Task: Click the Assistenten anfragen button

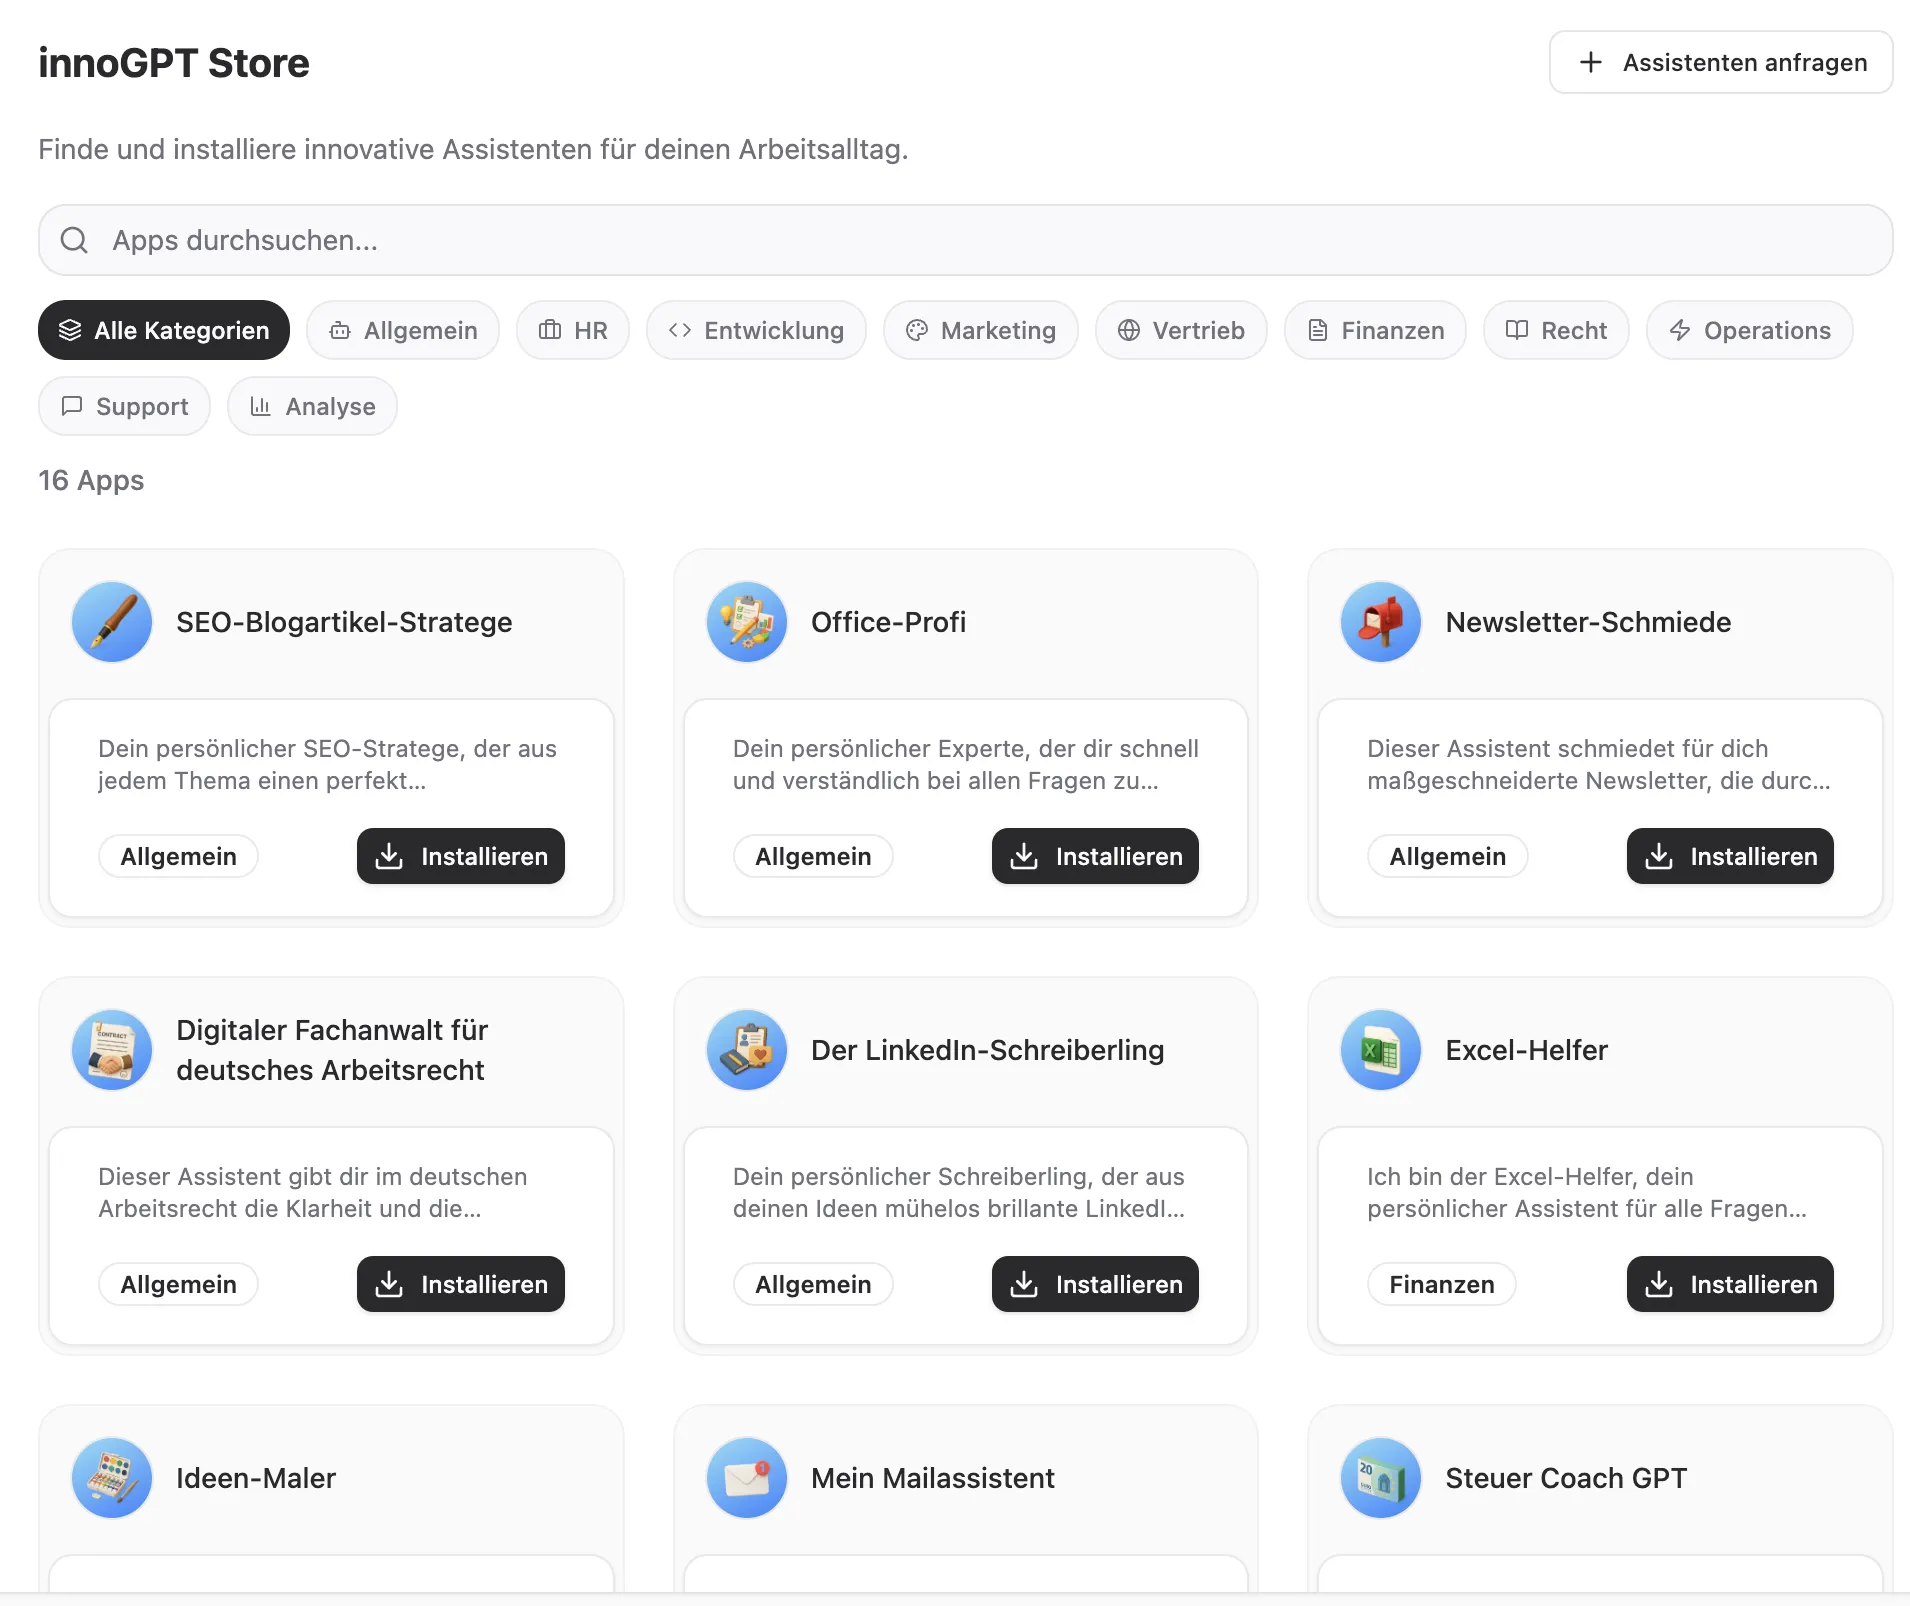Action: tap(1721, 62)
